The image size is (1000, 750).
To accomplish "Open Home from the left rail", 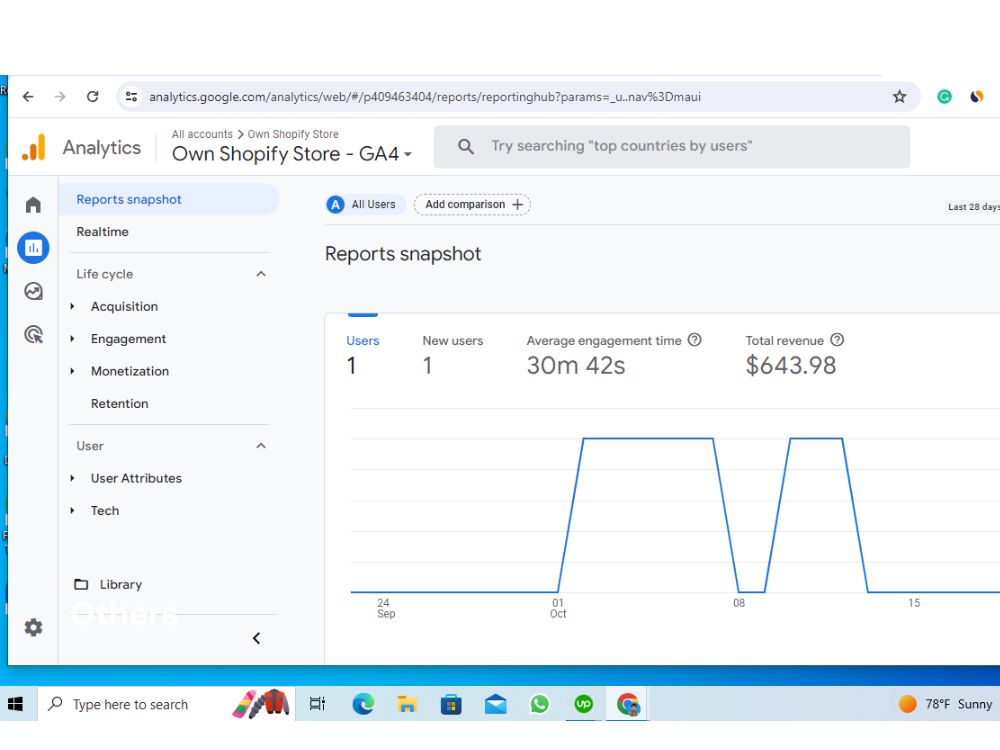I will (33, 205).
